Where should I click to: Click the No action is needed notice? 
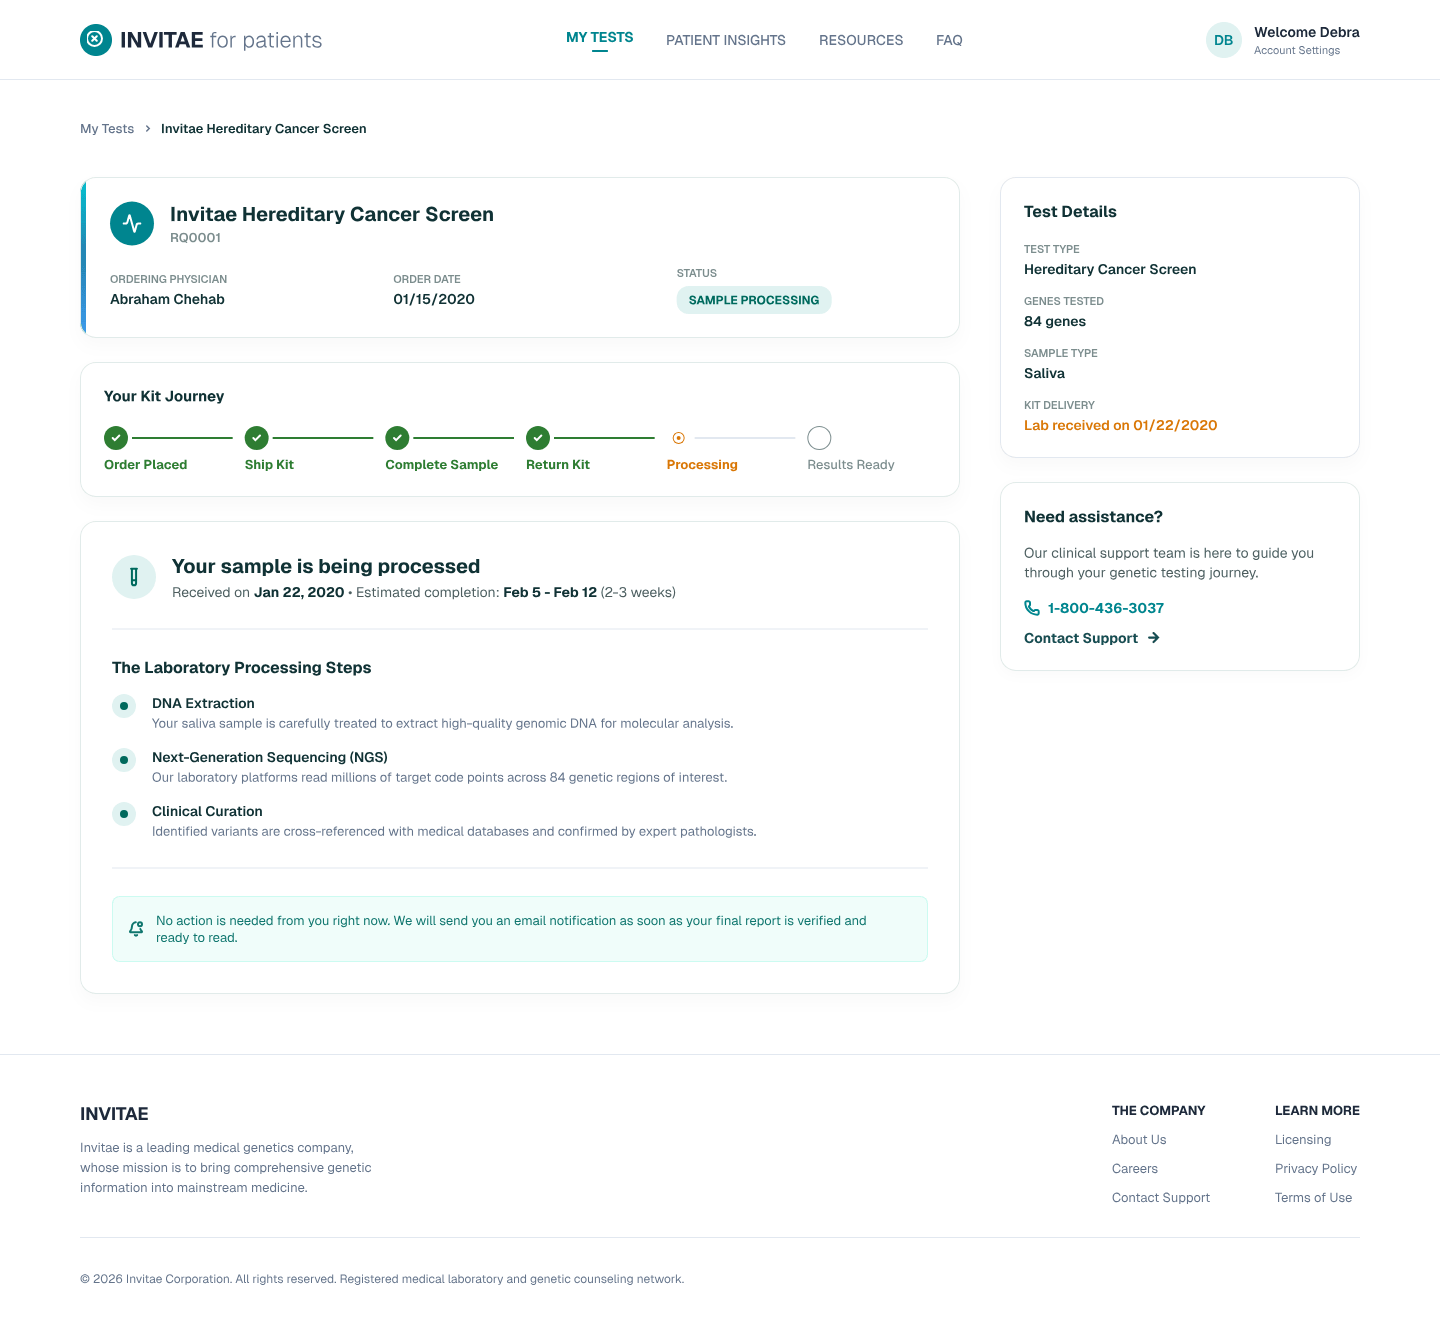(x=520, y=929)
